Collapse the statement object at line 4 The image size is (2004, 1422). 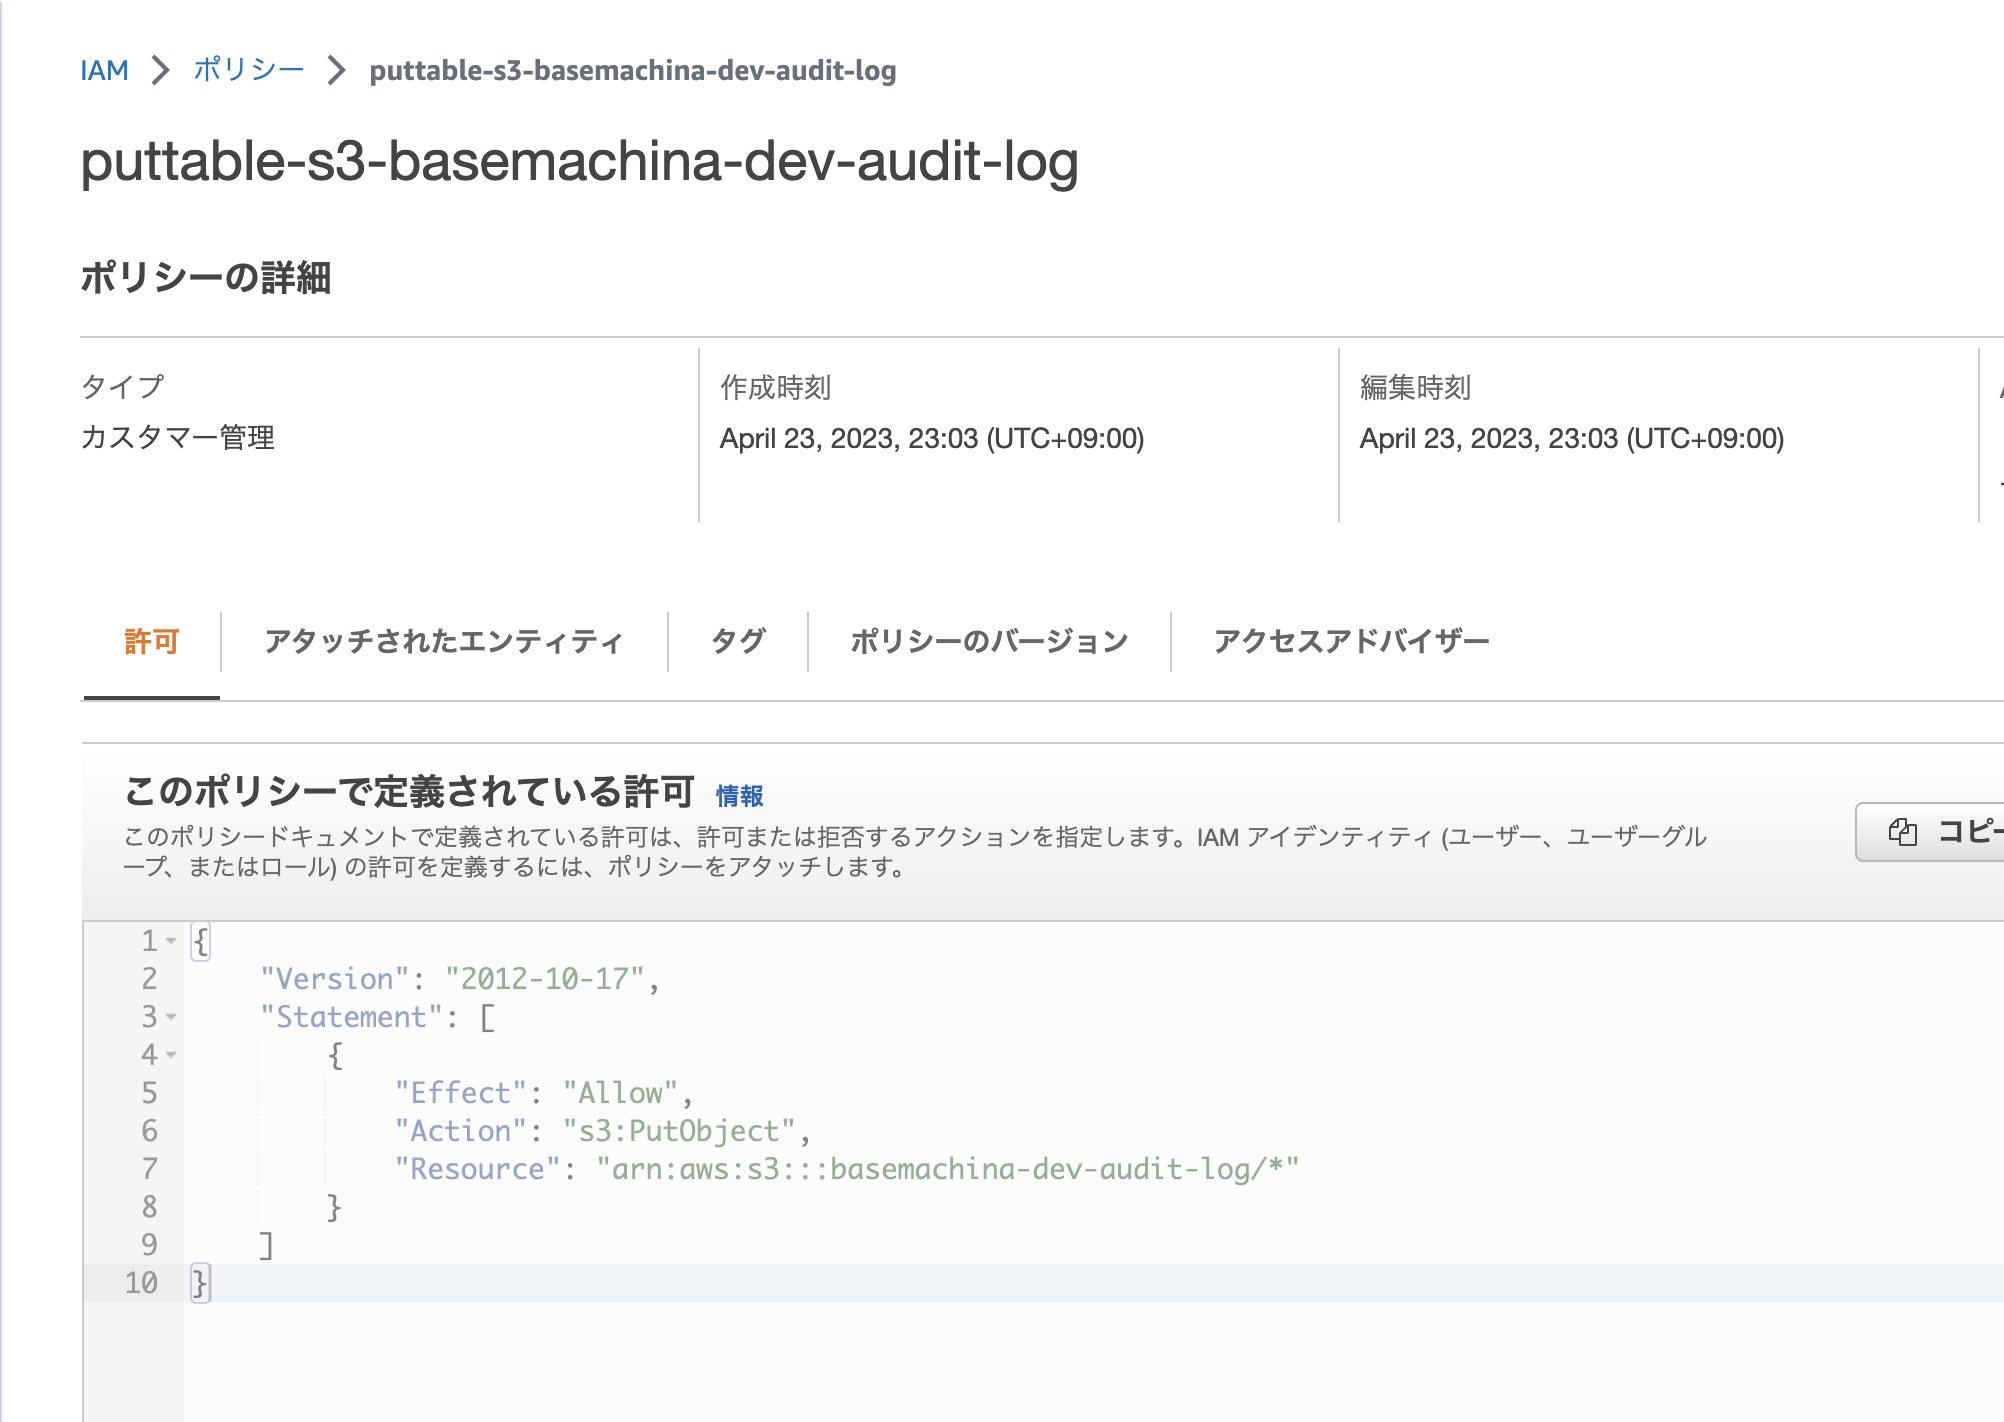171,1055
